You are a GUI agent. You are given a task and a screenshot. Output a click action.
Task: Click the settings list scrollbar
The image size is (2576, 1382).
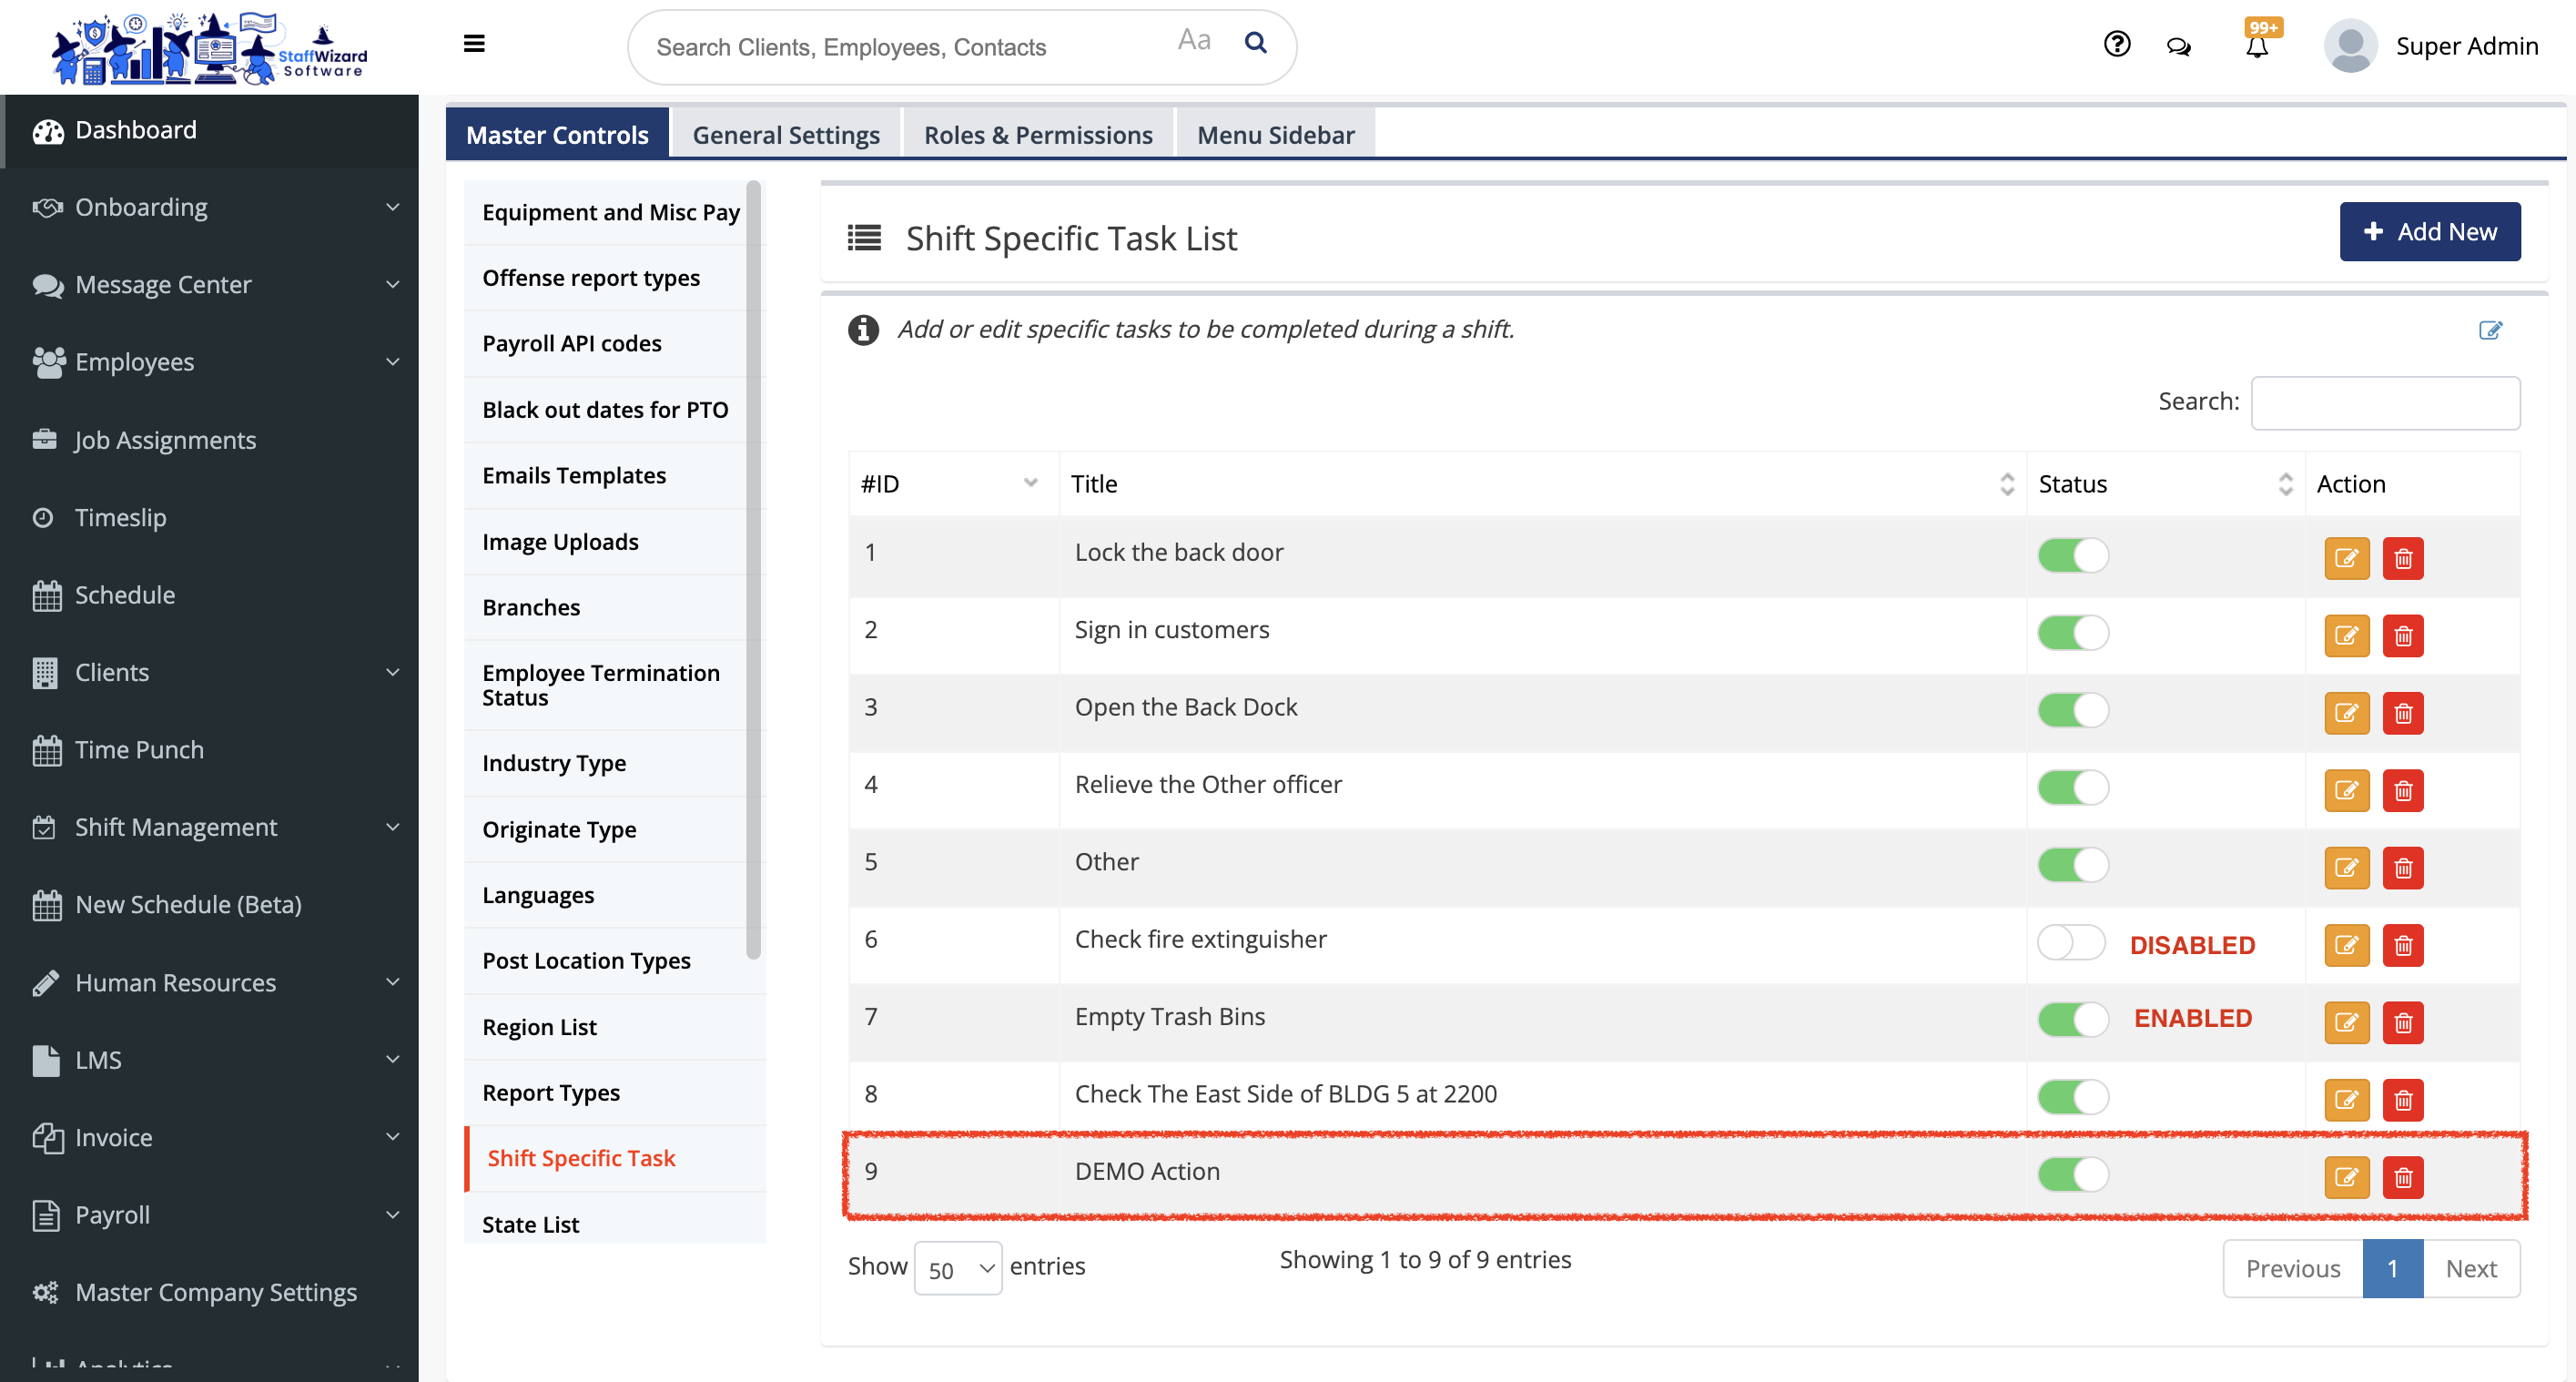coord(754,570)
